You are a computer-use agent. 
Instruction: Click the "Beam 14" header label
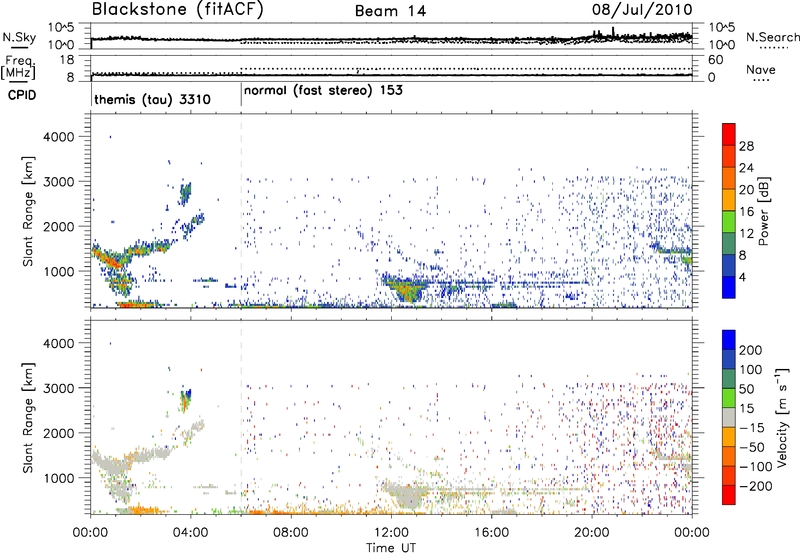point(391,11)
